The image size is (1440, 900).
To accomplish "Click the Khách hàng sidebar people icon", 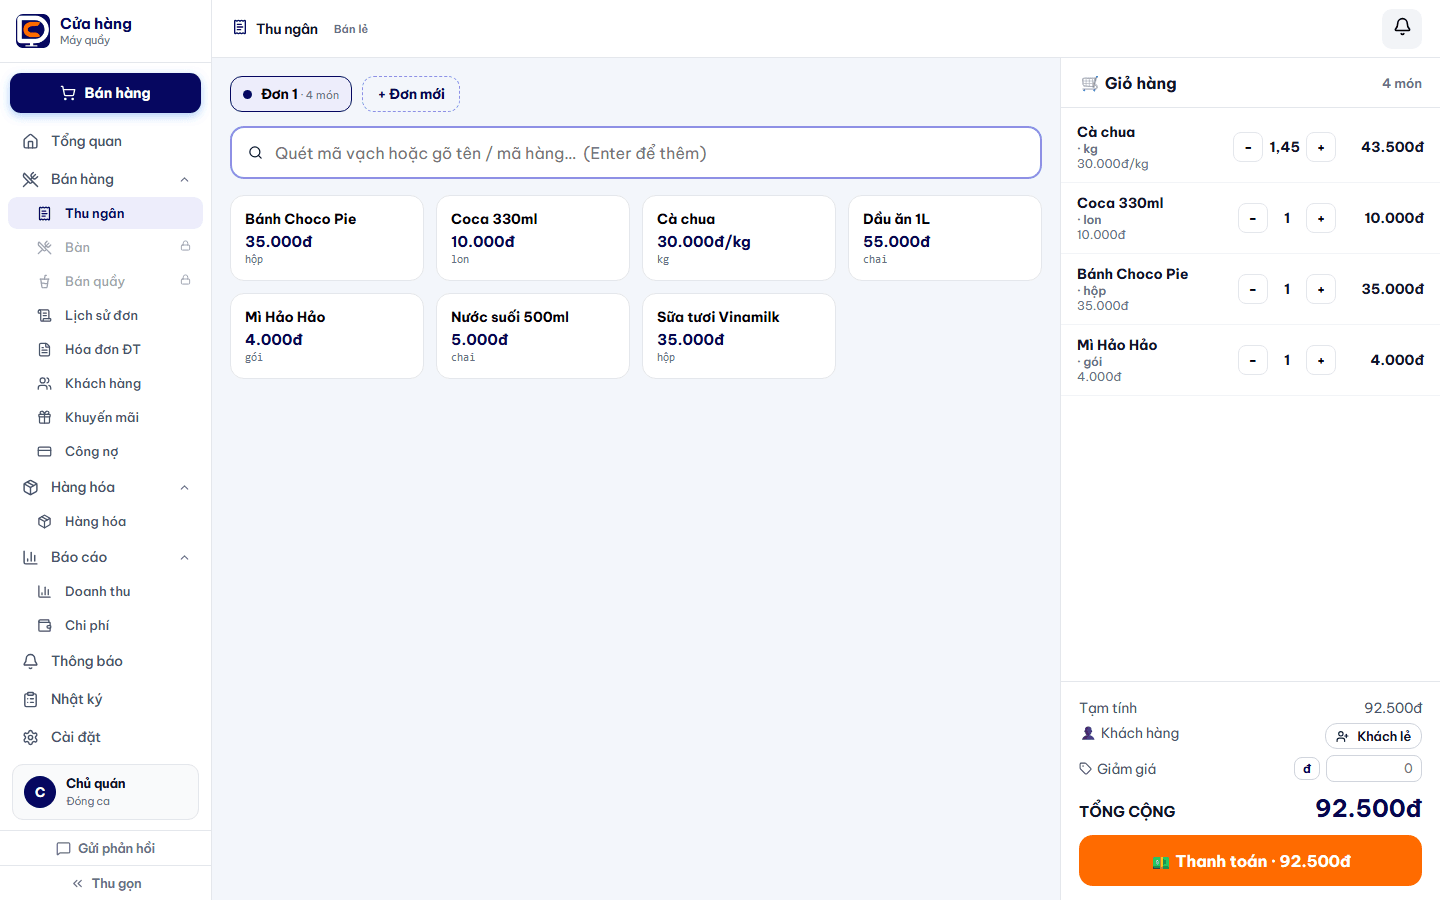I will (44, 383).
